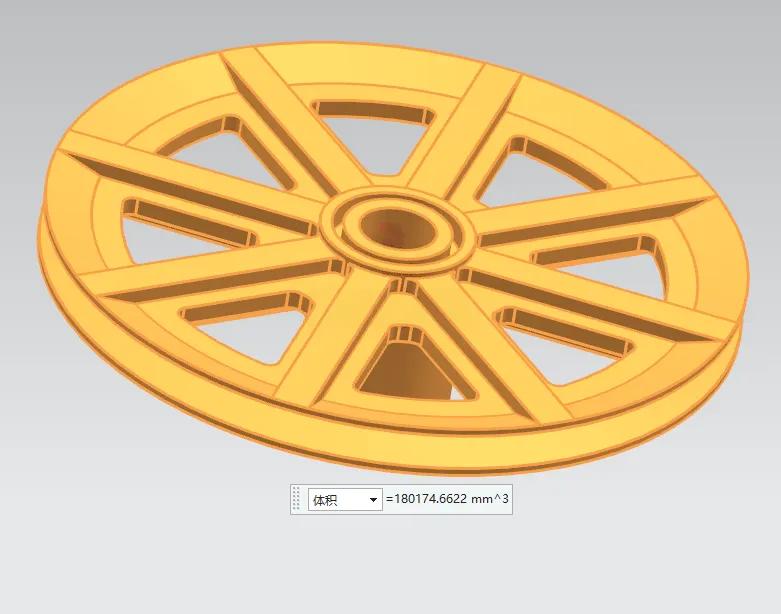Open the 体积 measurement type dropdown
The image size is (781, 614).
(345, 499)
